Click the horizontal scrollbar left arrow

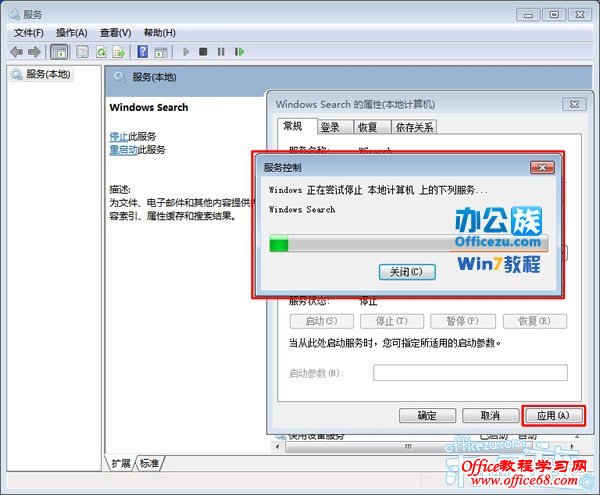coord(277,446)
